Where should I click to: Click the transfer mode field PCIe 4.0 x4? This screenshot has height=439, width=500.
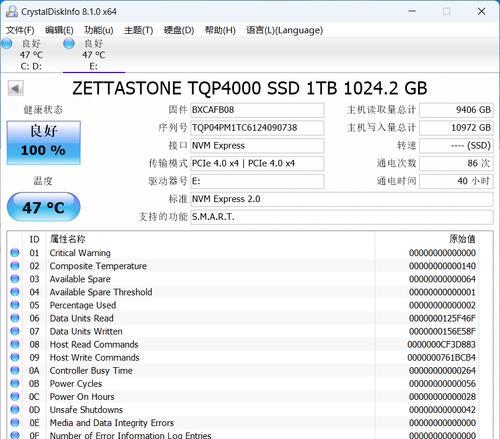[257, 163]
